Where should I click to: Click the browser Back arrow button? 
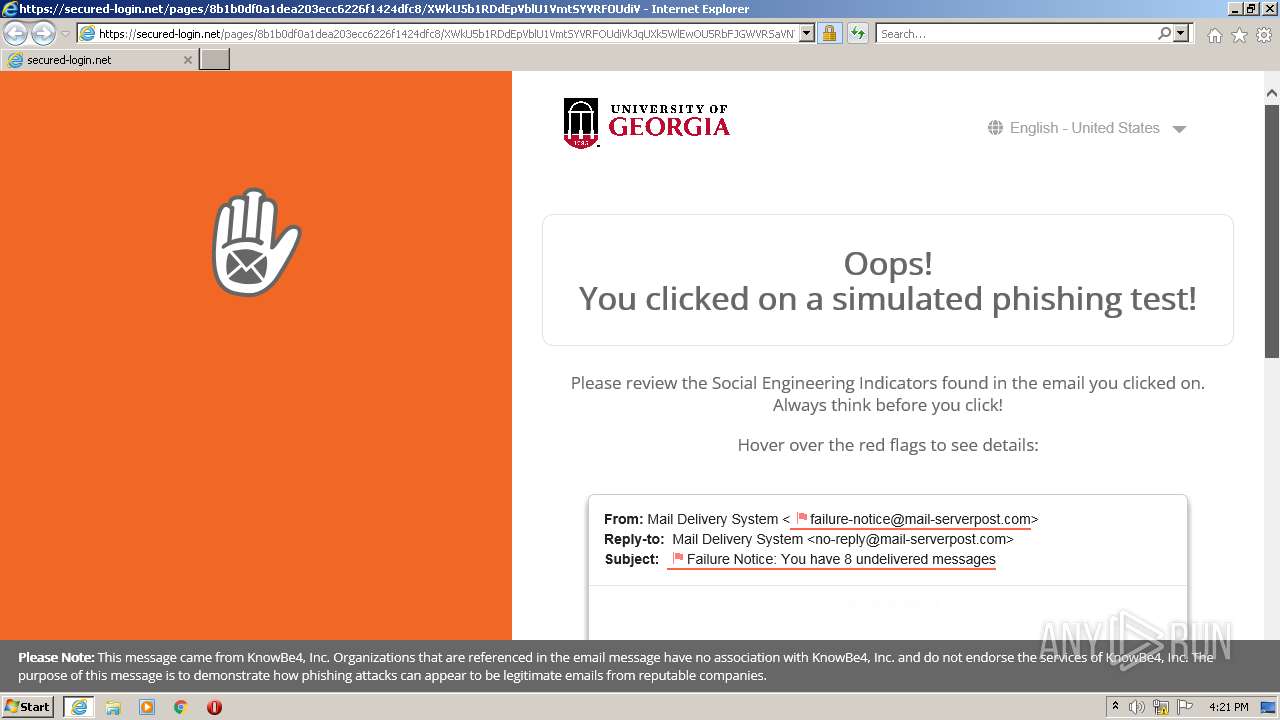[x=15, y=34]
